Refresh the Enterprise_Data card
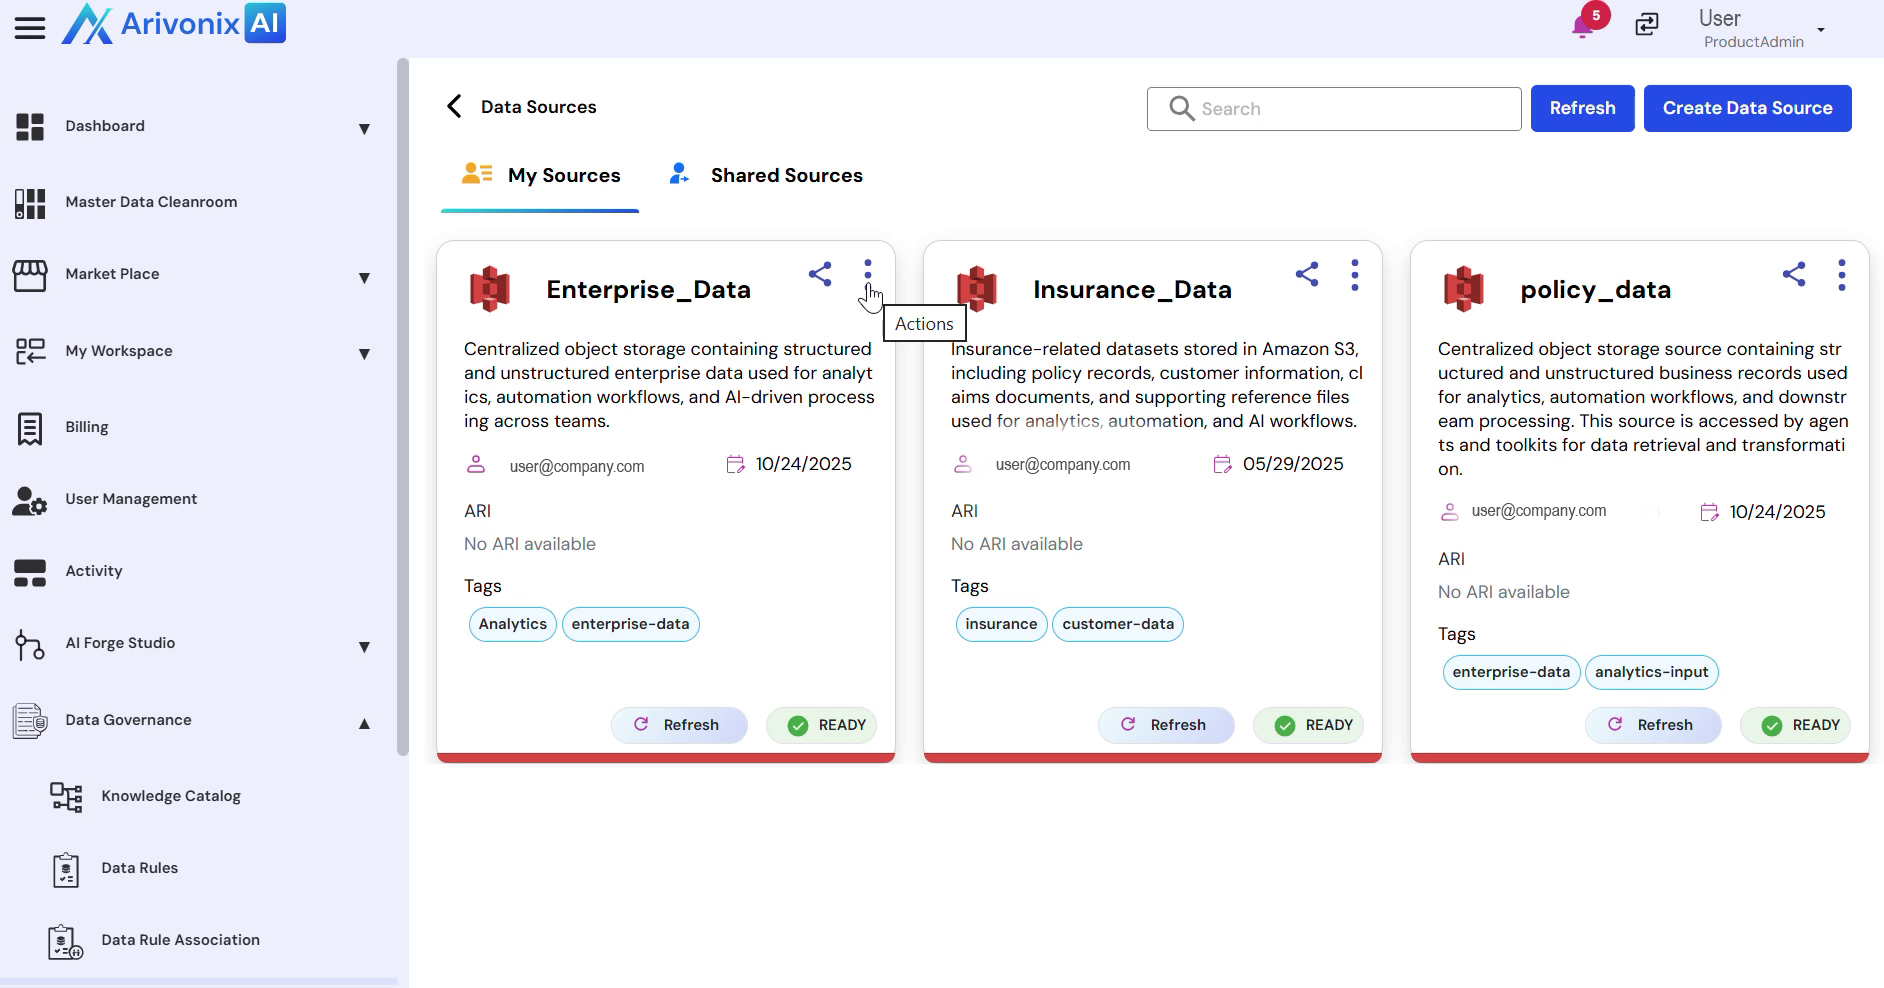This screenshot has height=988, width=1884. 679,725
